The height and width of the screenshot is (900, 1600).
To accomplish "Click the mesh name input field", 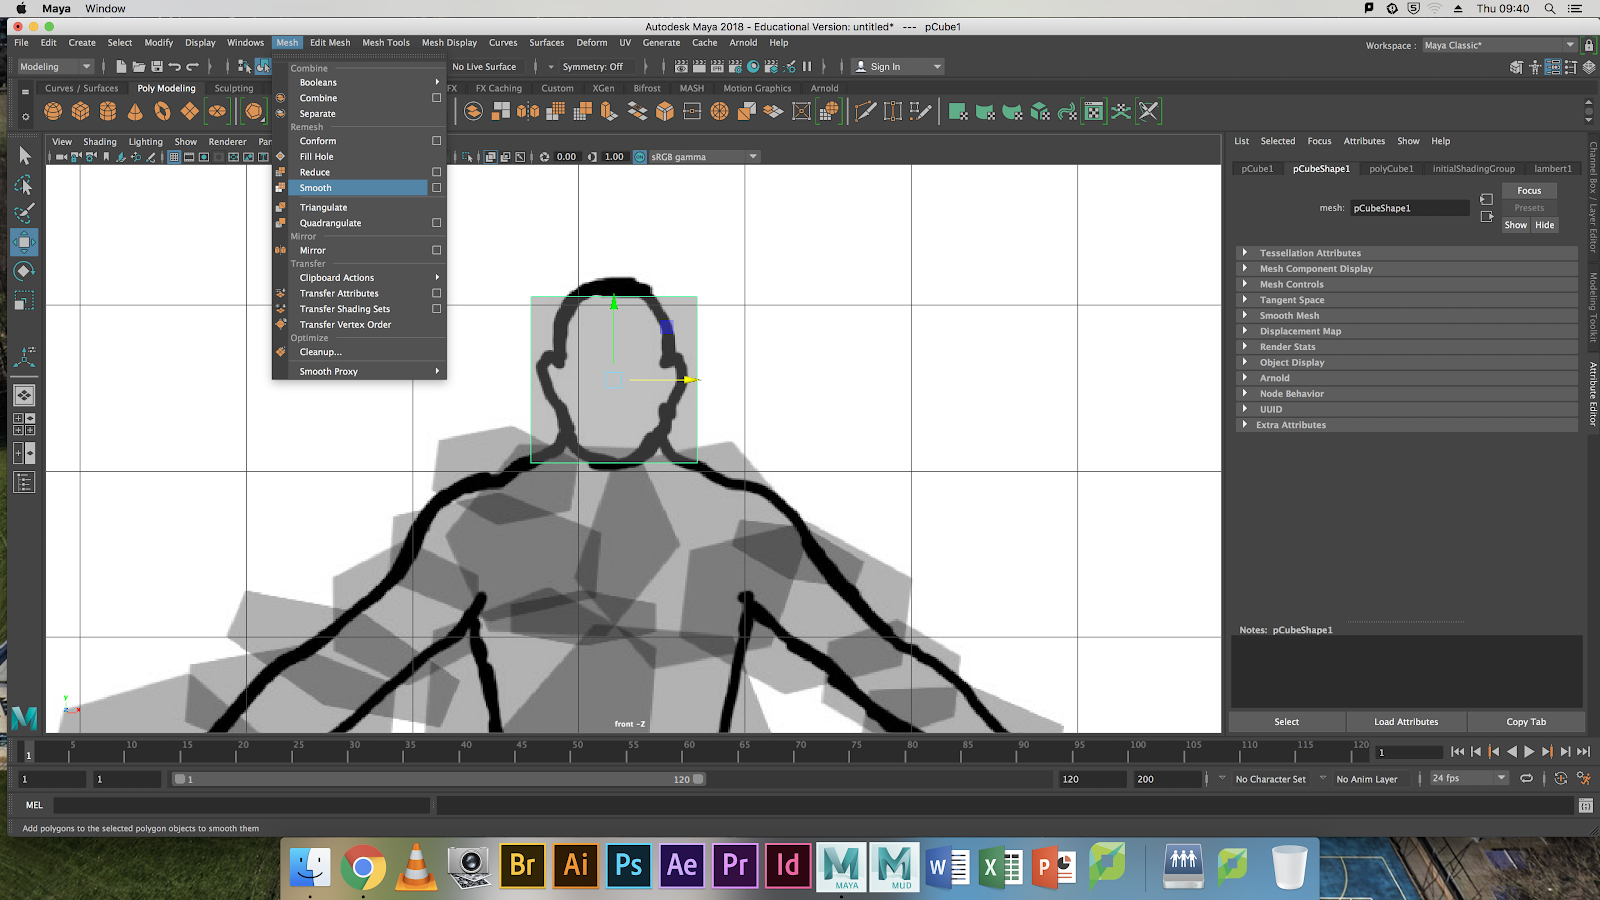I will coord(1410,208).
